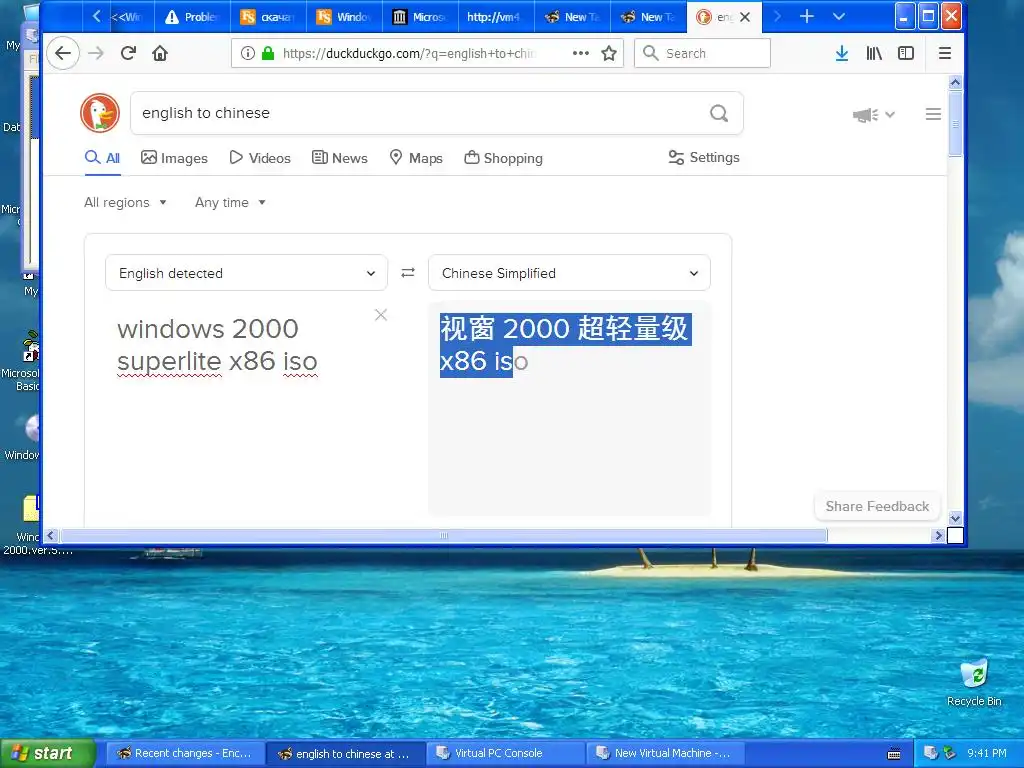The height and width of the screenshot is (768, 1024).
Task: Toggle the sidebar view icon
Action: pos(906,54)
